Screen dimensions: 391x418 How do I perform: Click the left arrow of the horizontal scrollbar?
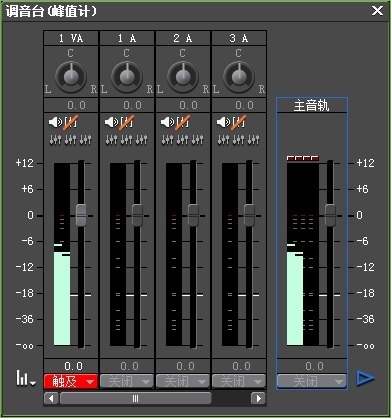[x=51, y=398]
